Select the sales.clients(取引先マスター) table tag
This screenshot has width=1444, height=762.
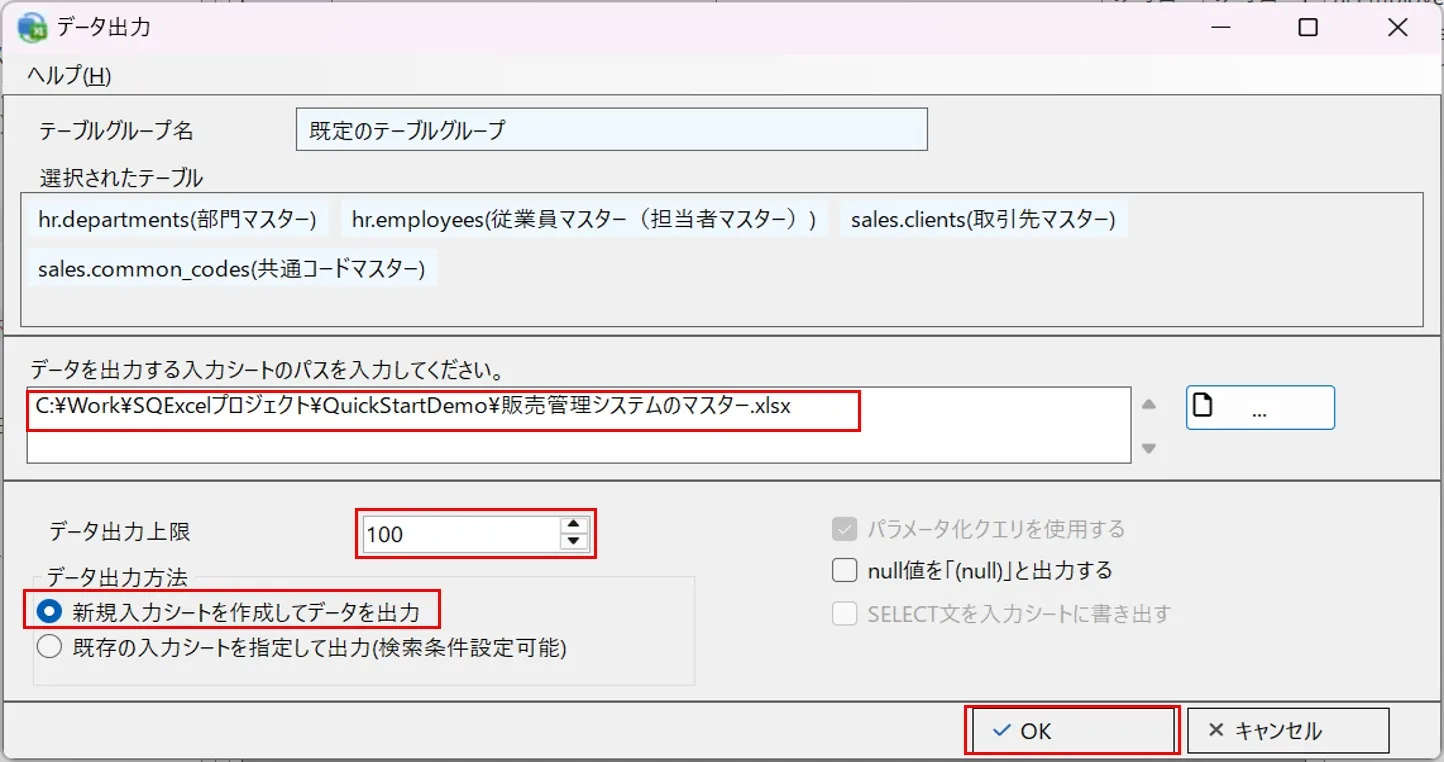983,220
